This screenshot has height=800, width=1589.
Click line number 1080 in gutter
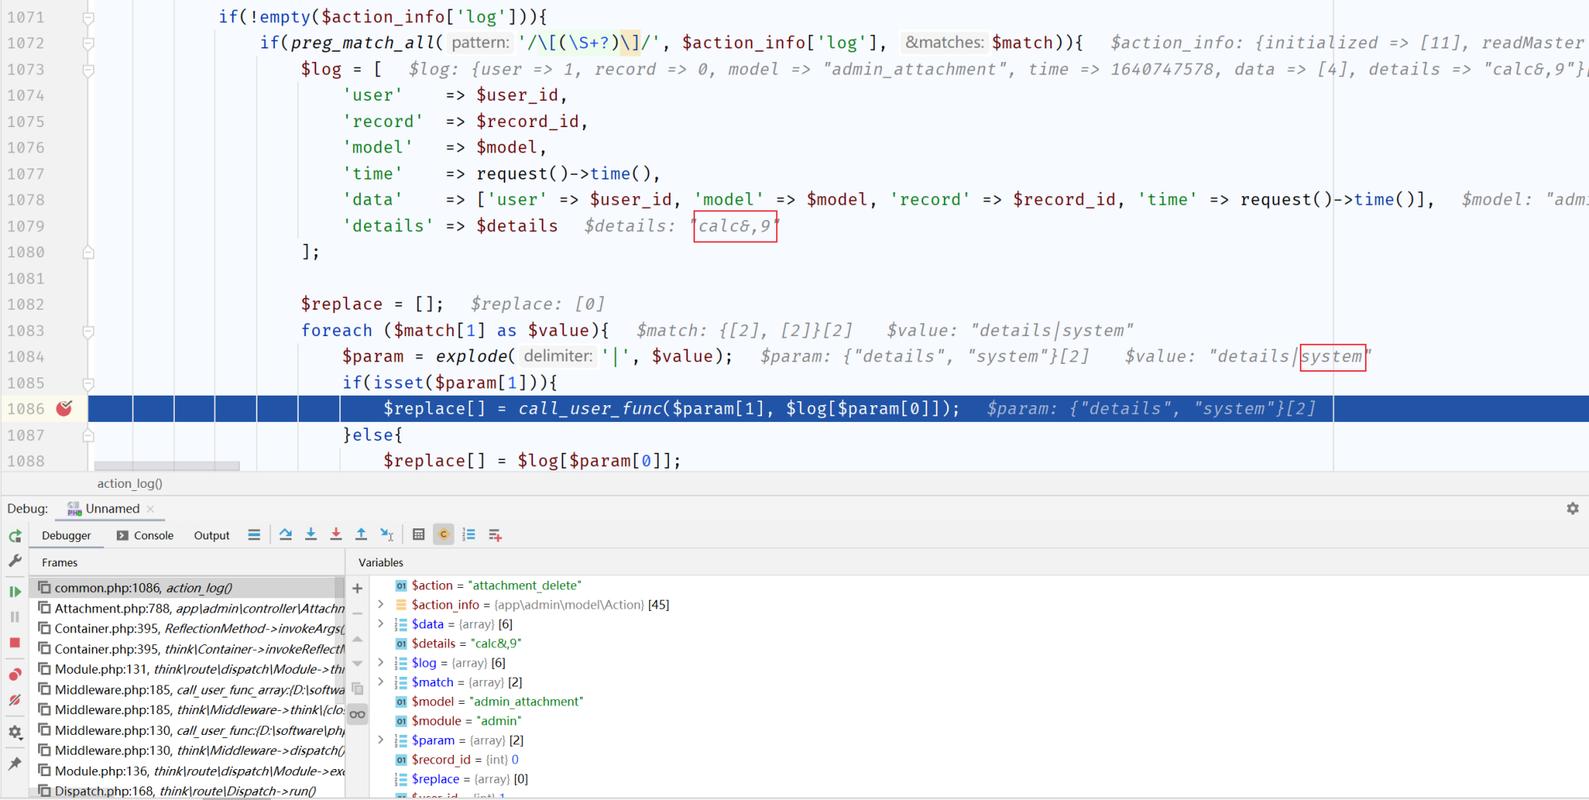pos(26,252)
